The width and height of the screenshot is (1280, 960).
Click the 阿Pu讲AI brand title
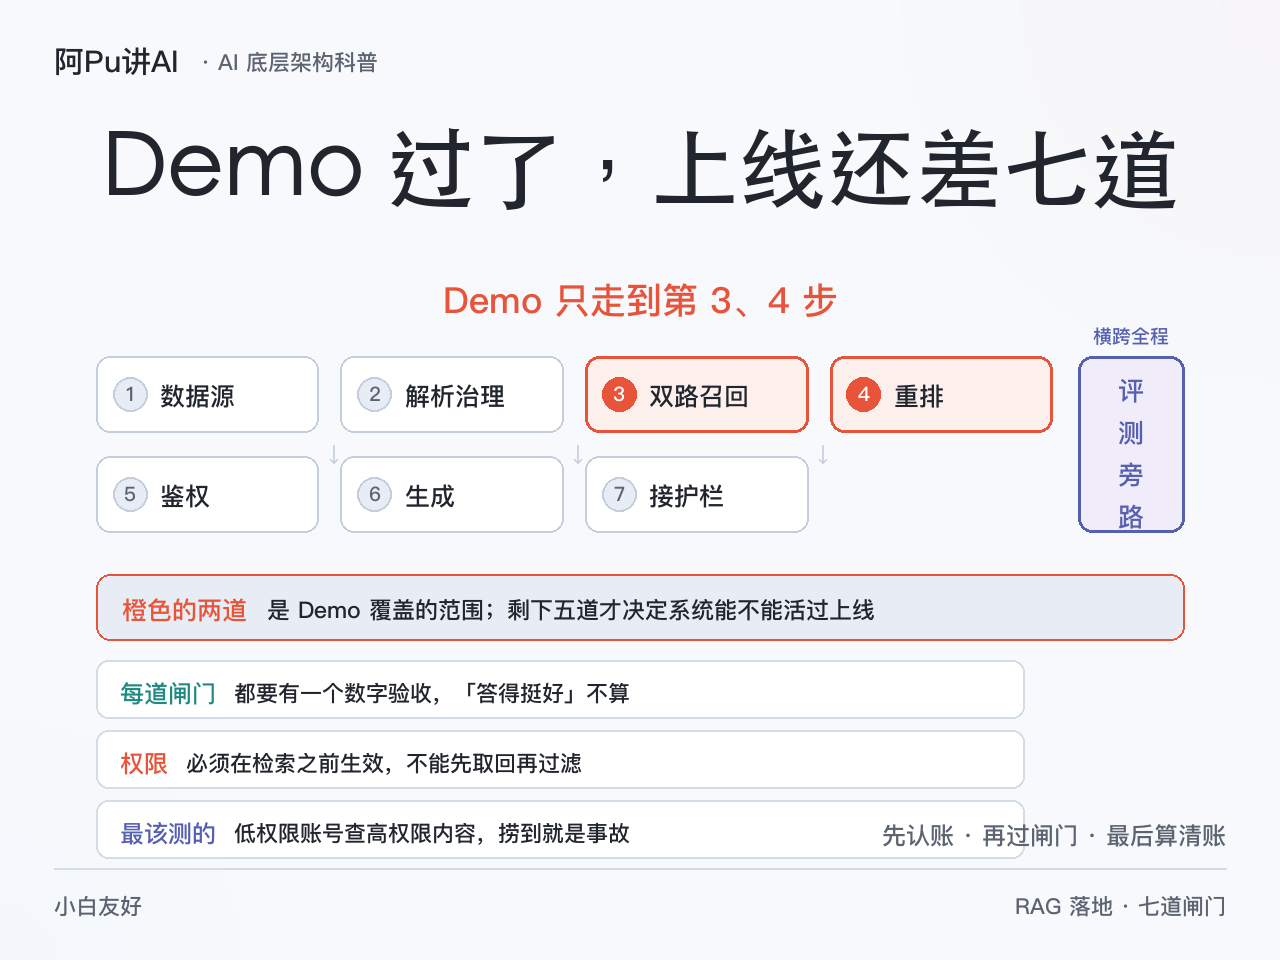116,62
